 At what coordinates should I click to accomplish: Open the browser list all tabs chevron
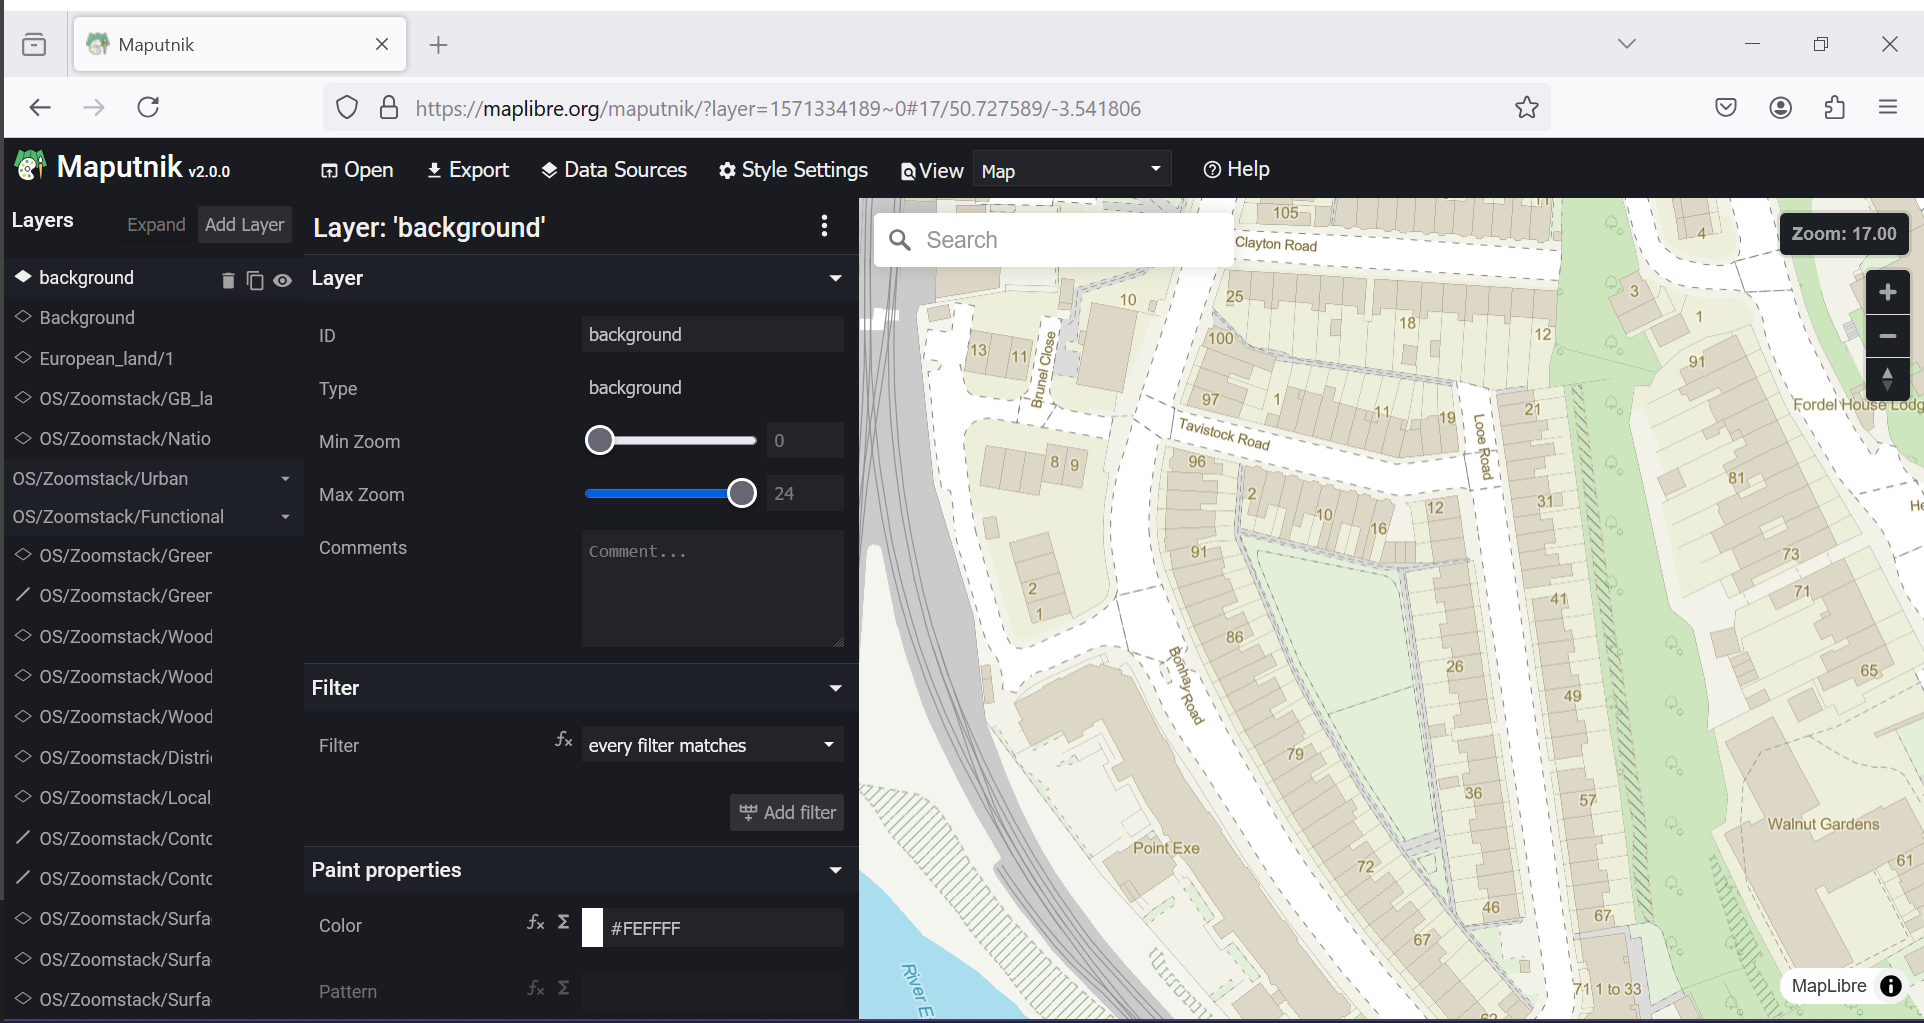1626,44
